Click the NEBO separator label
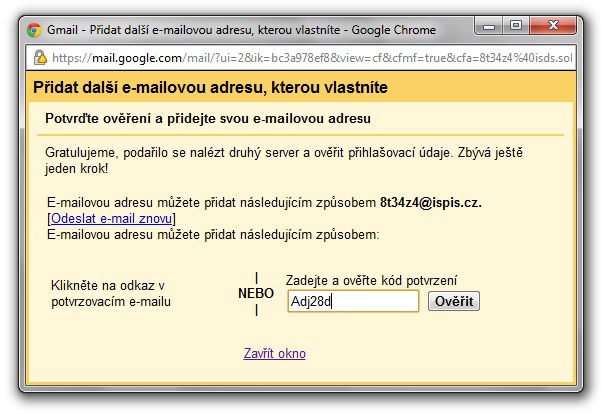This screenshot has height=414, width=602. [256, 294]
